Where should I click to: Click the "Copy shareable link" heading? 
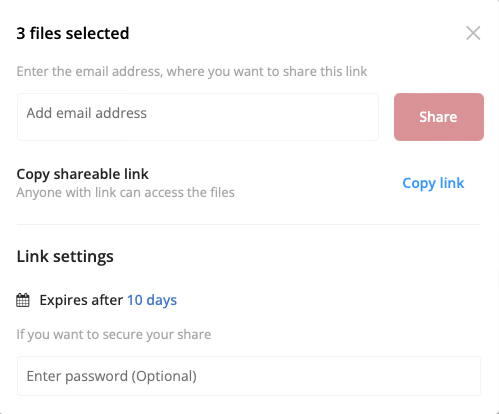(x=82, y=174)
